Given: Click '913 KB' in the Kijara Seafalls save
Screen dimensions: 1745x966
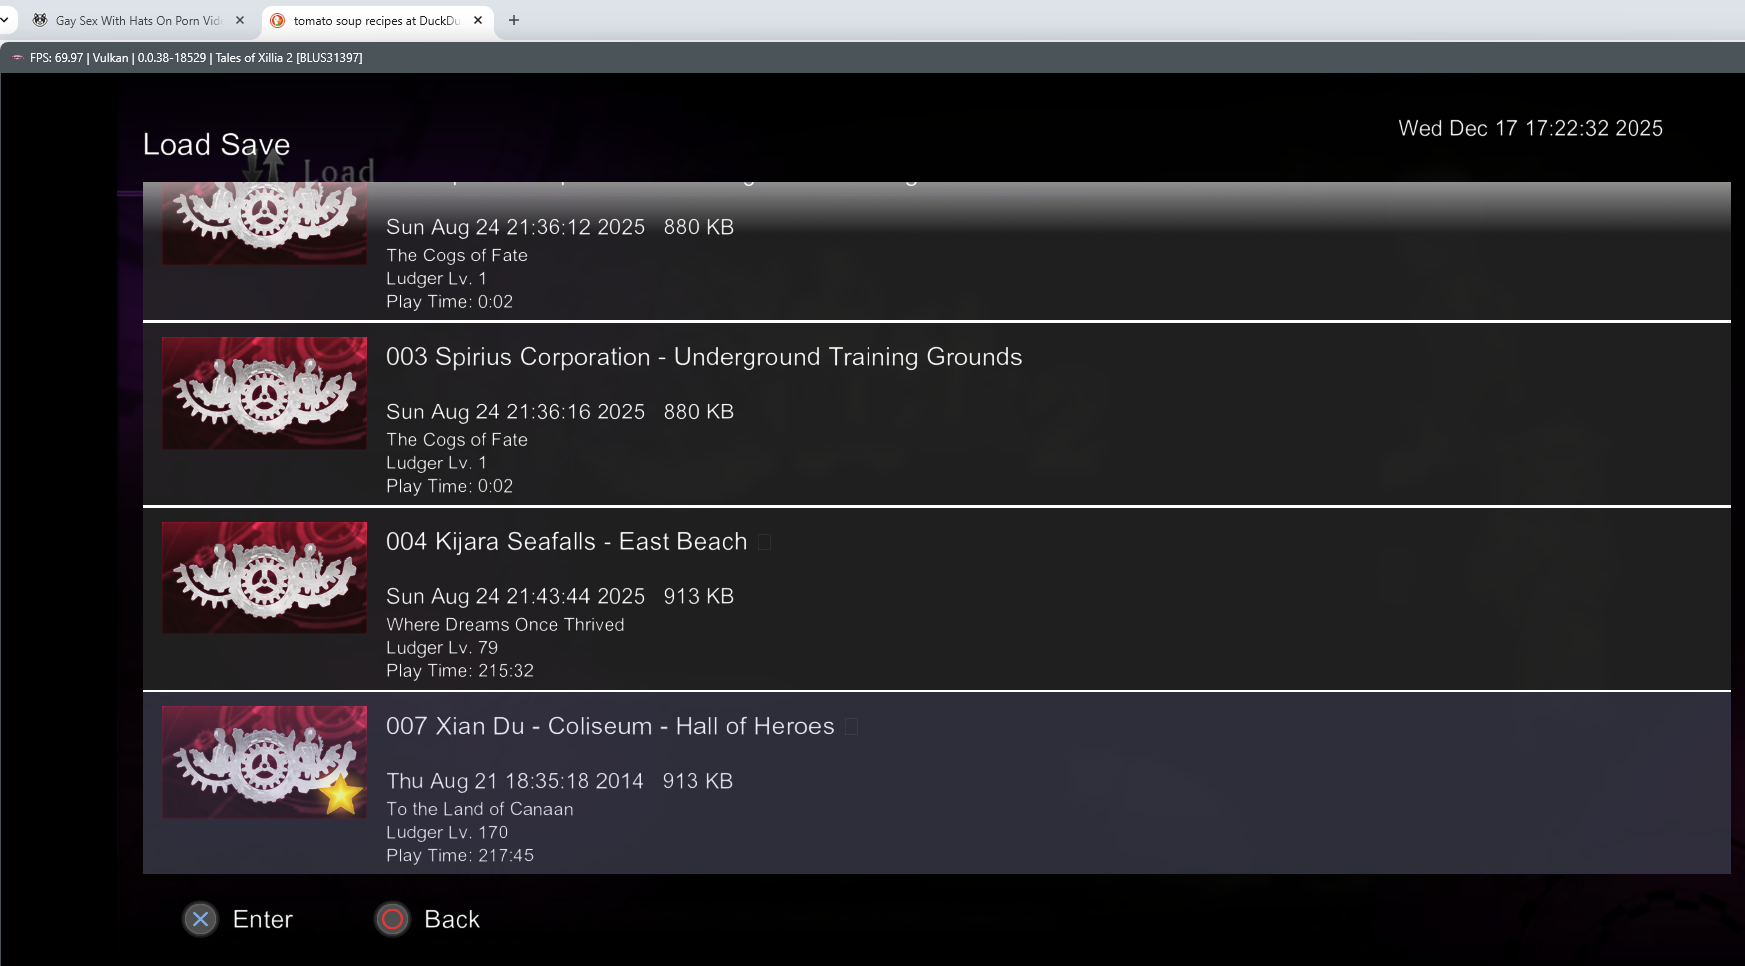Looking at the screenshot, I should pyautogui.click(x=698, y=596).
